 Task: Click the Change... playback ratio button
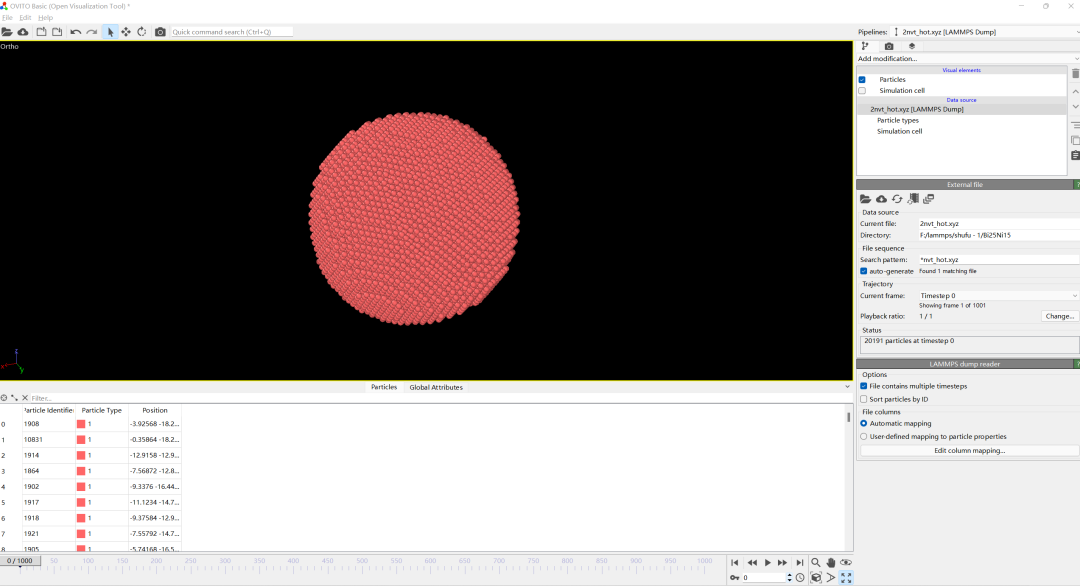(x=1059, y=316)
